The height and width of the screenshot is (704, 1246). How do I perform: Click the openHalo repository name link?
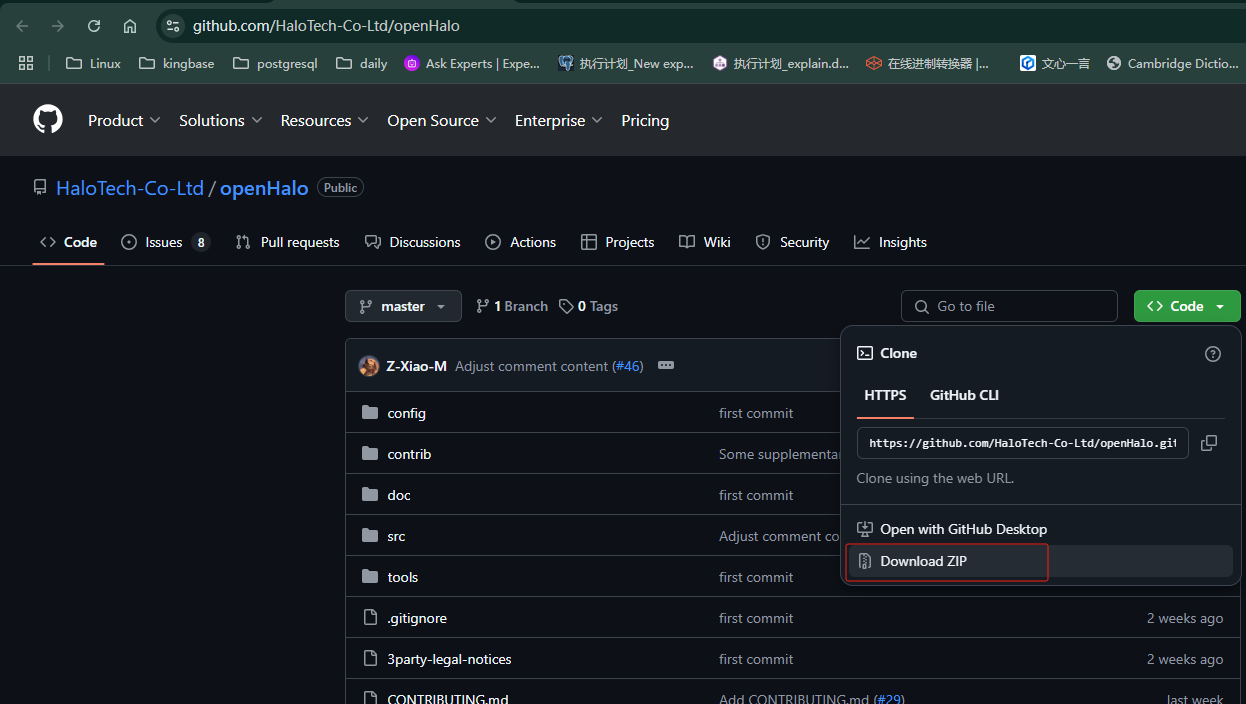(x=264, y=188)
